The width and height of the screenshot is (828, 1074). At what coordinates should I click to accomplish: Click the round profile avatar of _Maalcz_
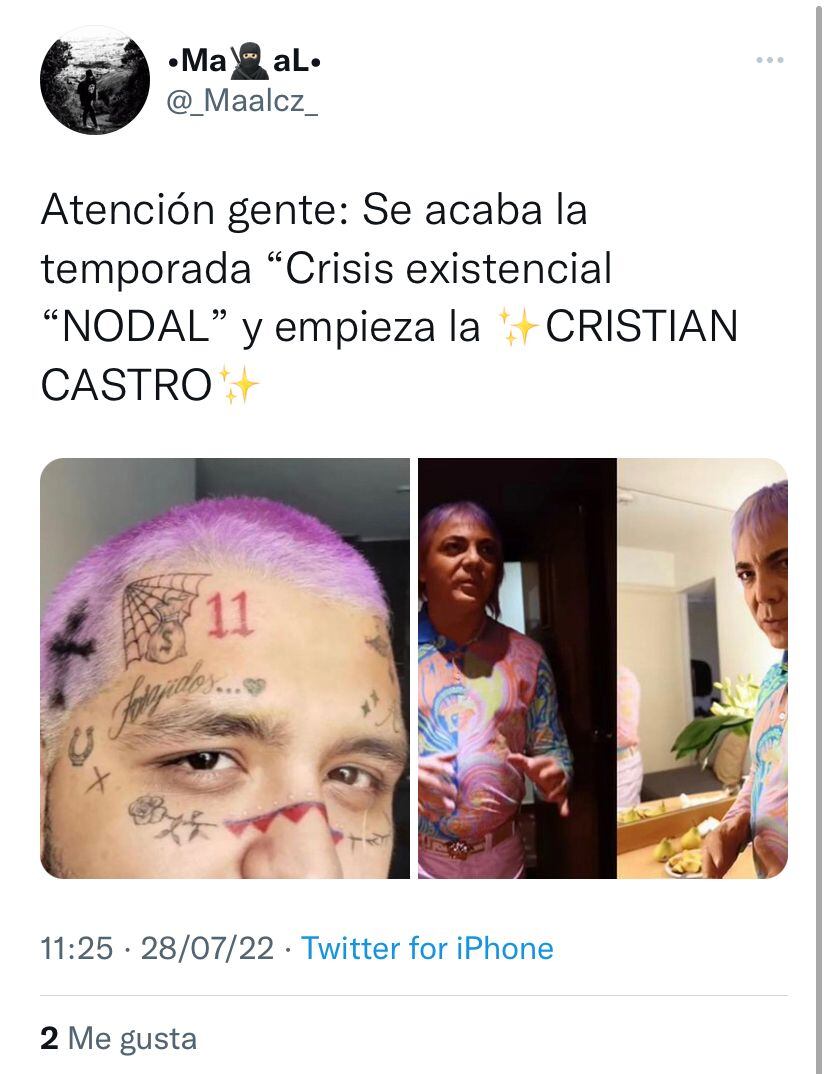pos(95,80)
